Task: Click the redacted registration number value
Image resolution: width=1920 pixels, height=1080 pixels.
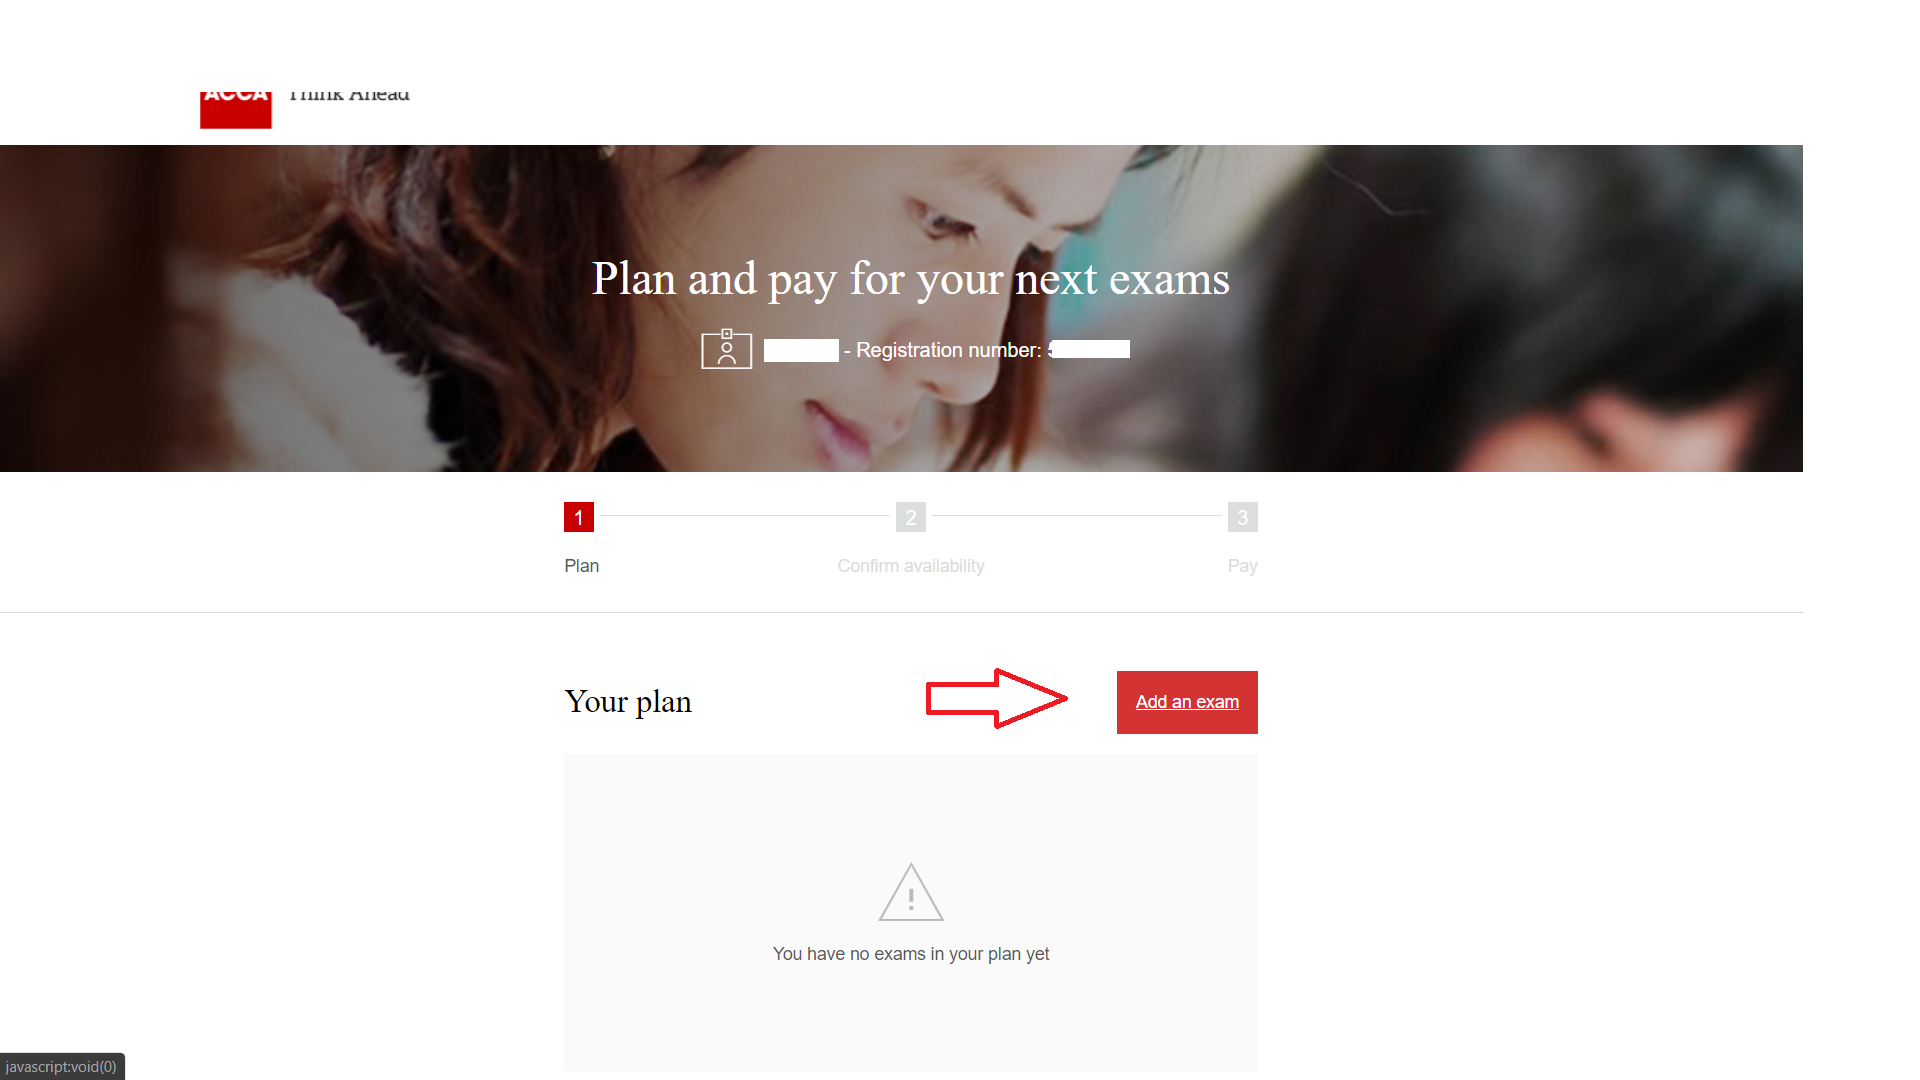Action: pyautogui.click(x=1090, y=349)
